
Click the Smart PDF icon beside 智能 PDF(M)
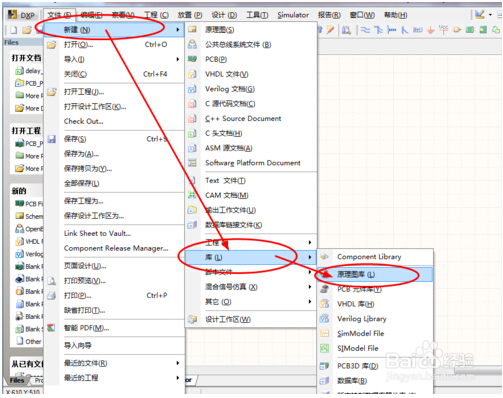click(x=51, y=328)
